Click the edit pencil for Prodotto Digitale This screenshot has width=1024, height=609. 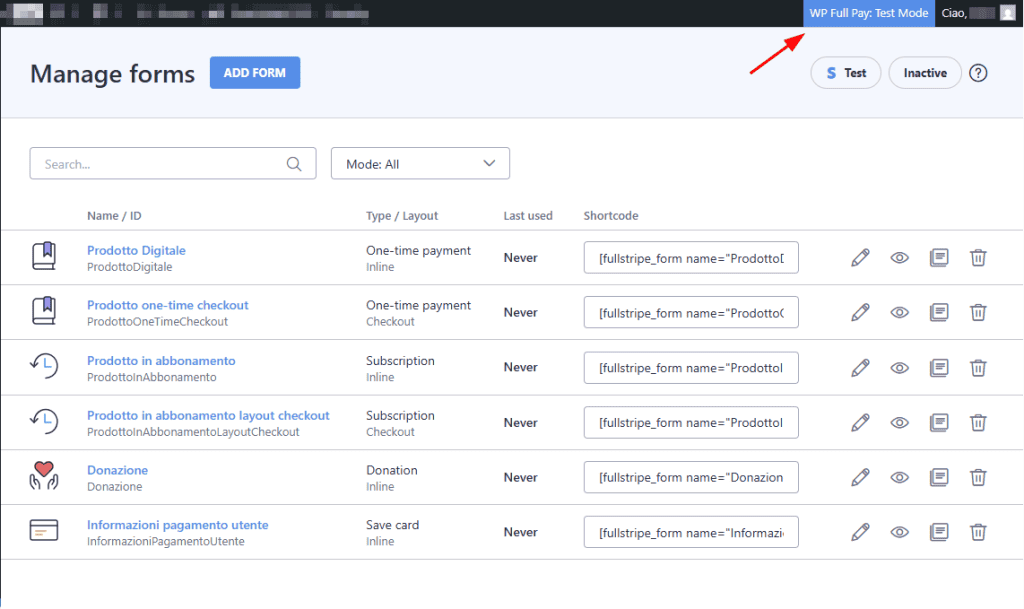(x=860, y=257)
